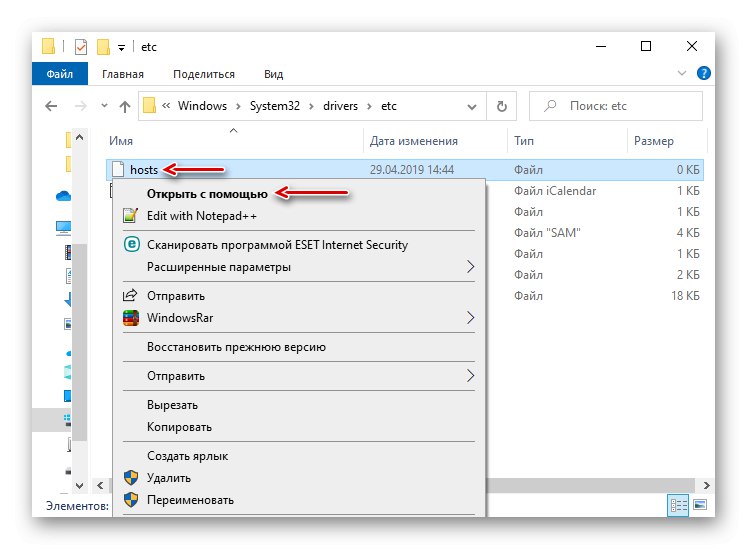Expand the lower Отправить submenu arrow
The height and width of the screenshot is (549, 747).
(x=470, y=376)
